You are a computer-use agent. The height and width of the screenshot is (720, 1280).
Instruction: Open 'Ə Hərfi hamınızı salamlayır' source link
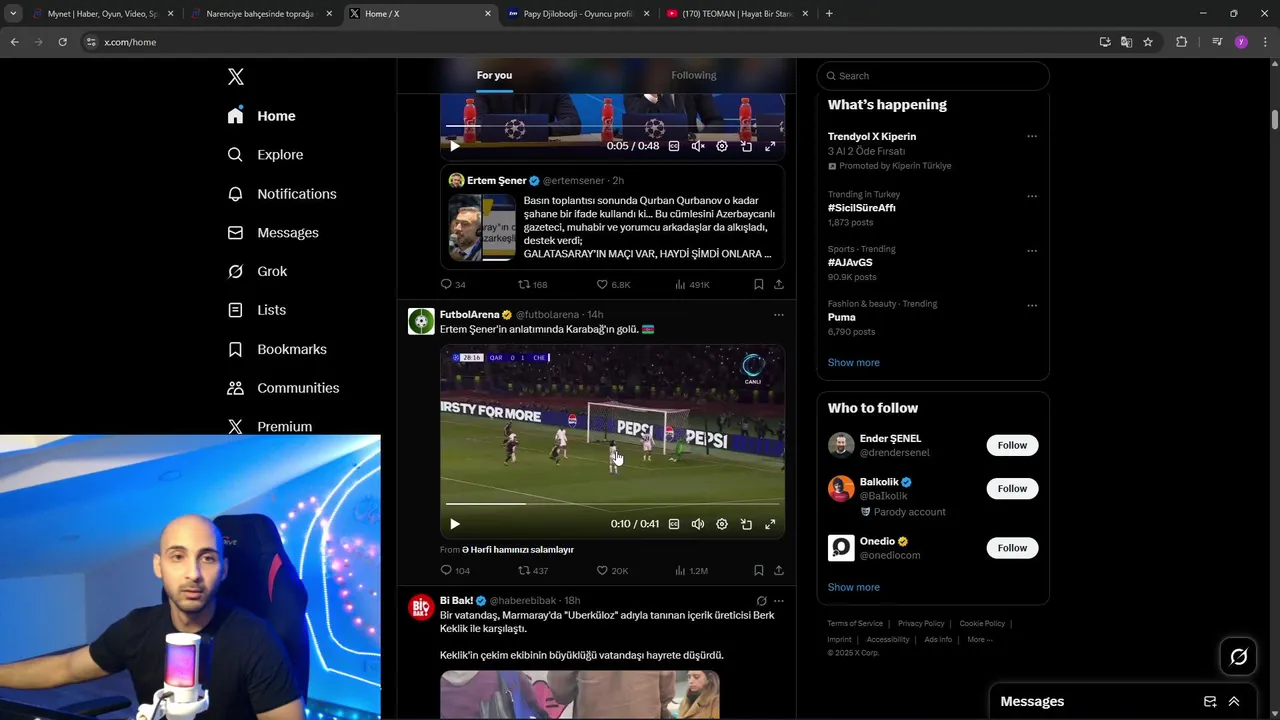coord(518,549)
